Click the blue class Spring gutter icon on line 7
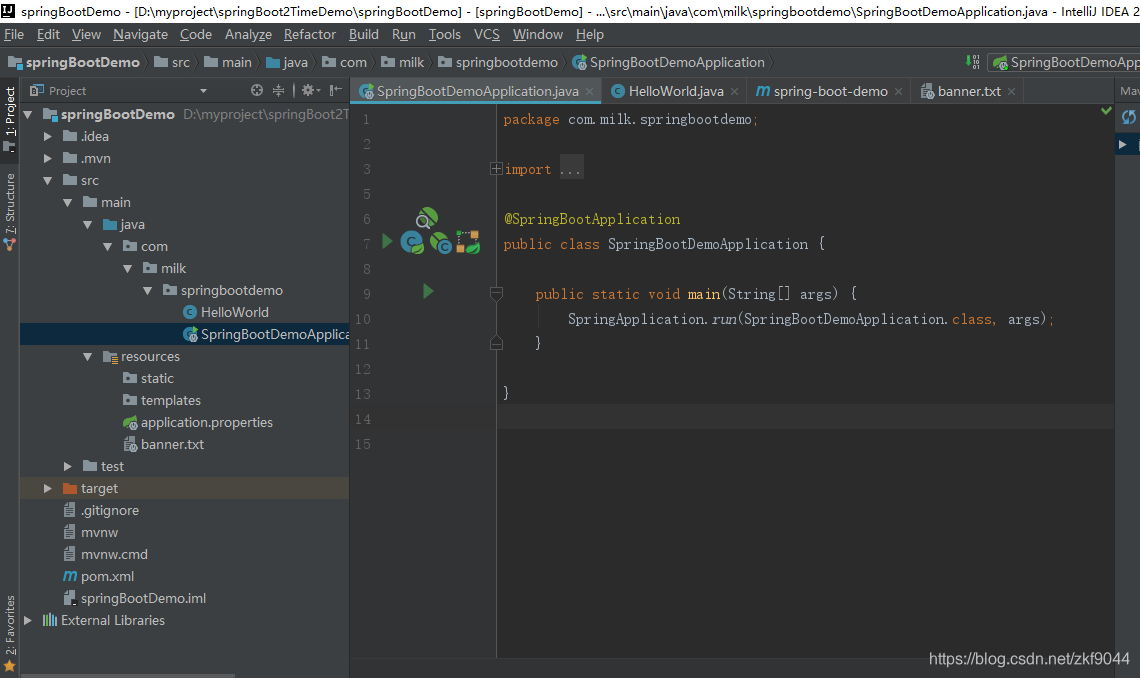The height and width of the screenshot is (678, 1140). 412,243
